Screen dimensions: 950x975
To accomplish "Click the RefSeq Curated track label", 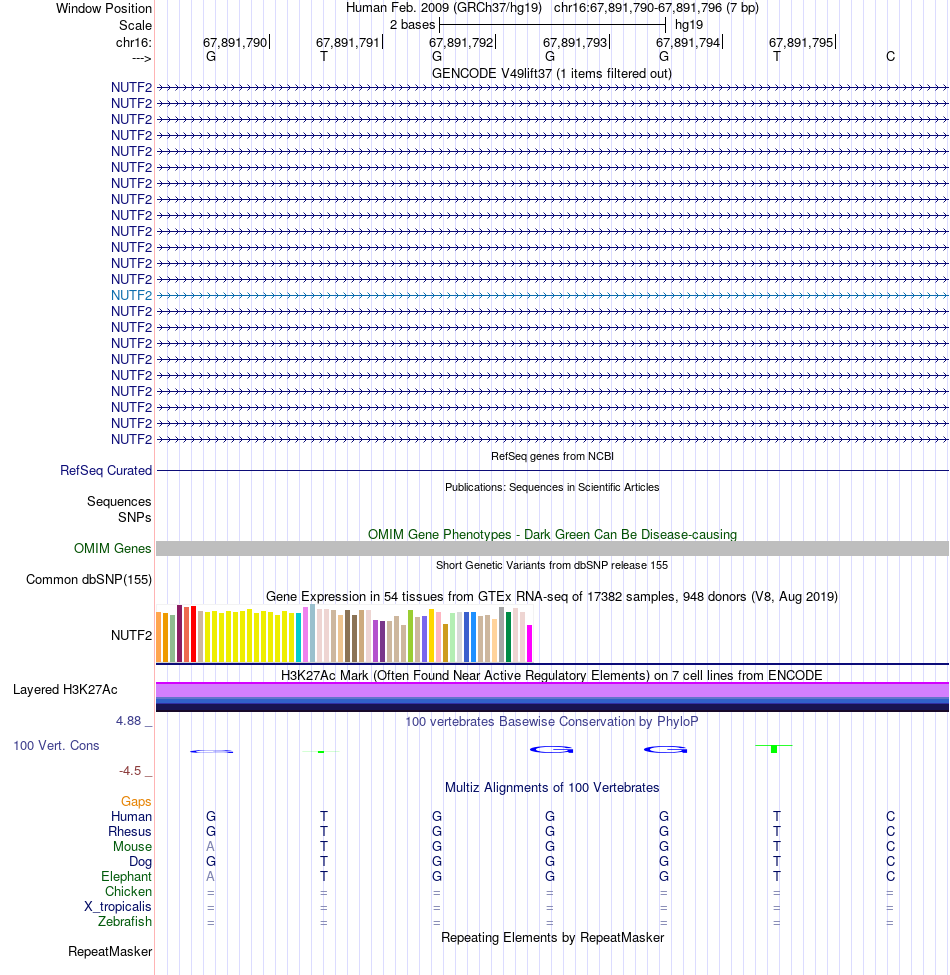I will pyautogui.click(x=106, y=471).
